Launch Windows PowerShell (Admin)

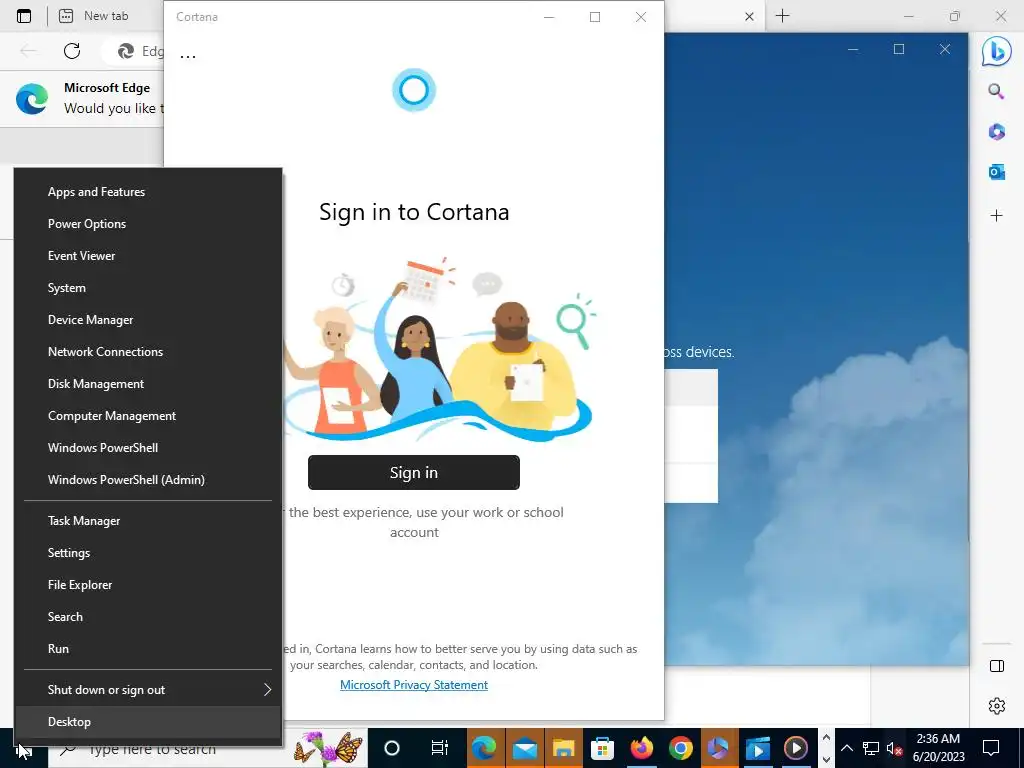[x=149, y=480]
